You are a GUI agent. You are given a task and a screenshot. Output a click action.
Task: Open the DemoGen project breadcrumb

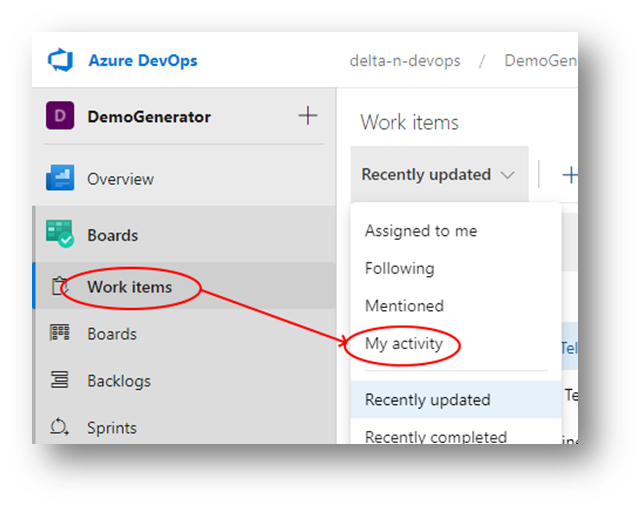point(540,61)
